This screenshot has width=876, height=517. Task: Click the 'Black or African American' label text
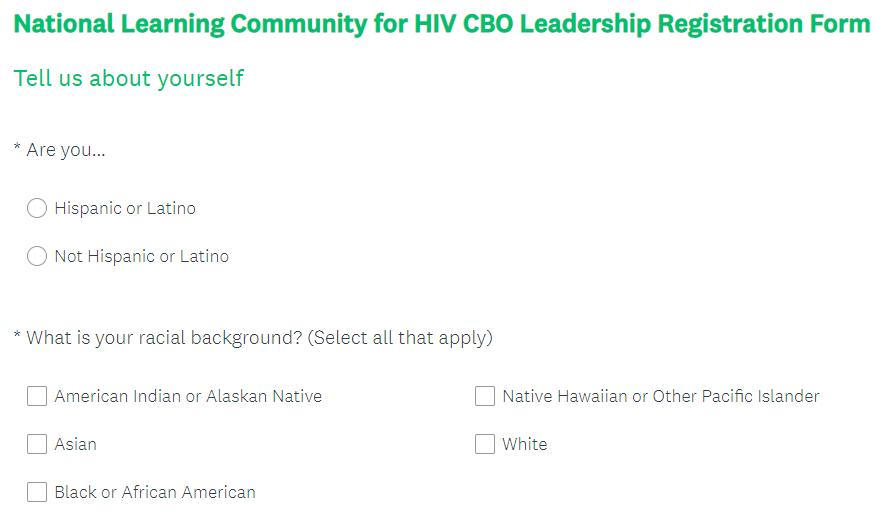click(155, 492)
